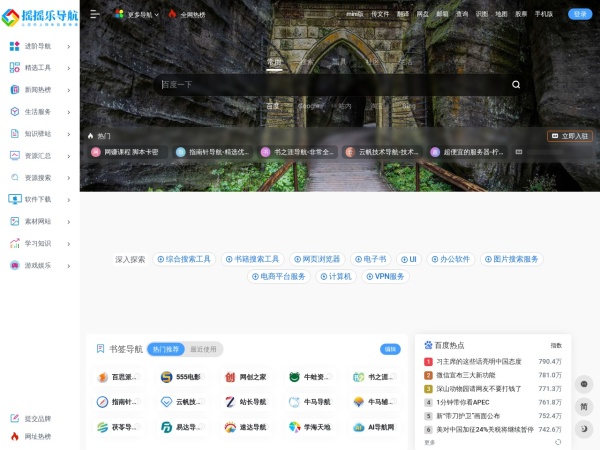
Task: Switch bookmarks to 最近使用 view
Action: pos(203,350)
